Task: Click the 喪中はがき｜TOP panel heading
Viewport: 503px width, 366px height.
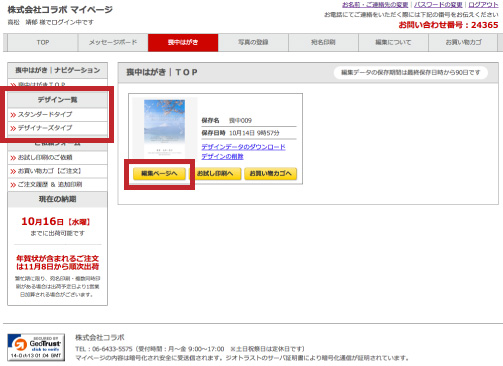Action: click(162, 72)
